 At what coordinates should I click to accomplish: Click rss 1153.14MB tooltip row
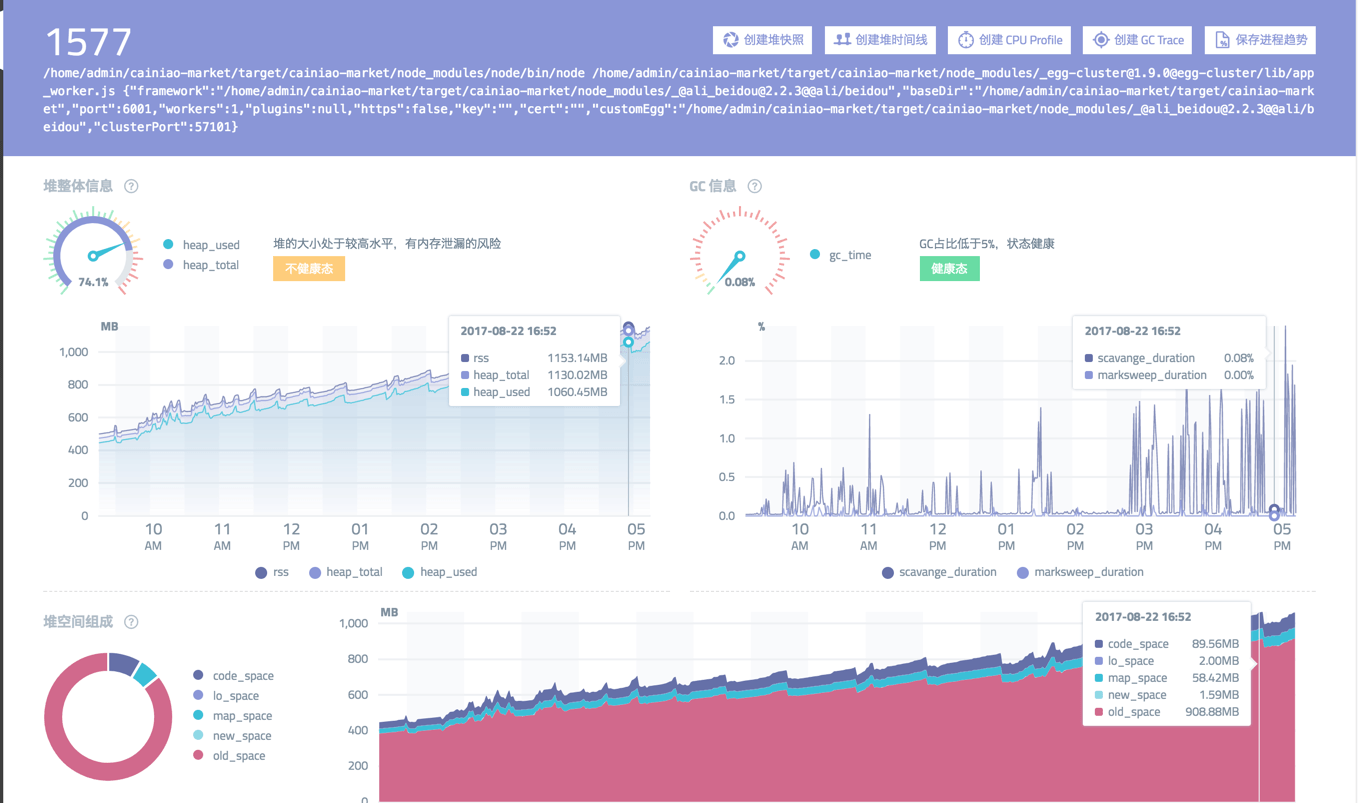point(534,358)
